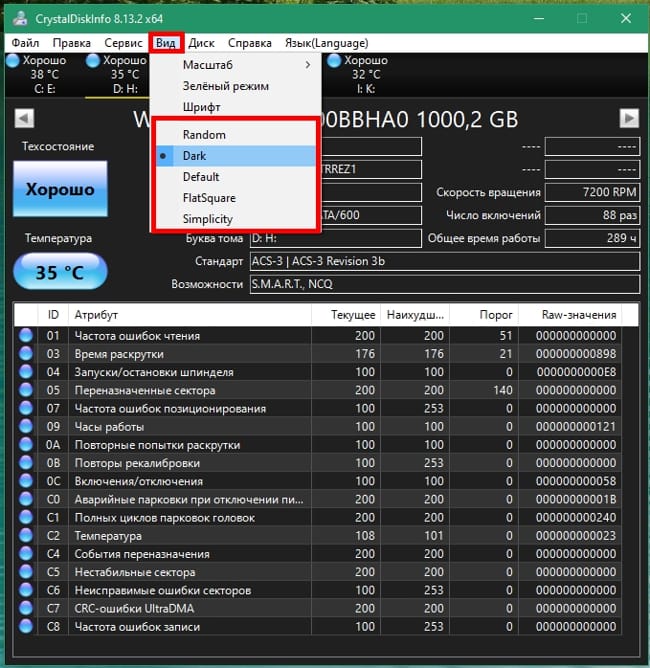Image resolution: width=650 pixels, height=668 pixels.
Task: Select the Переназначенные сектора row
Action: tap(318, 390)
